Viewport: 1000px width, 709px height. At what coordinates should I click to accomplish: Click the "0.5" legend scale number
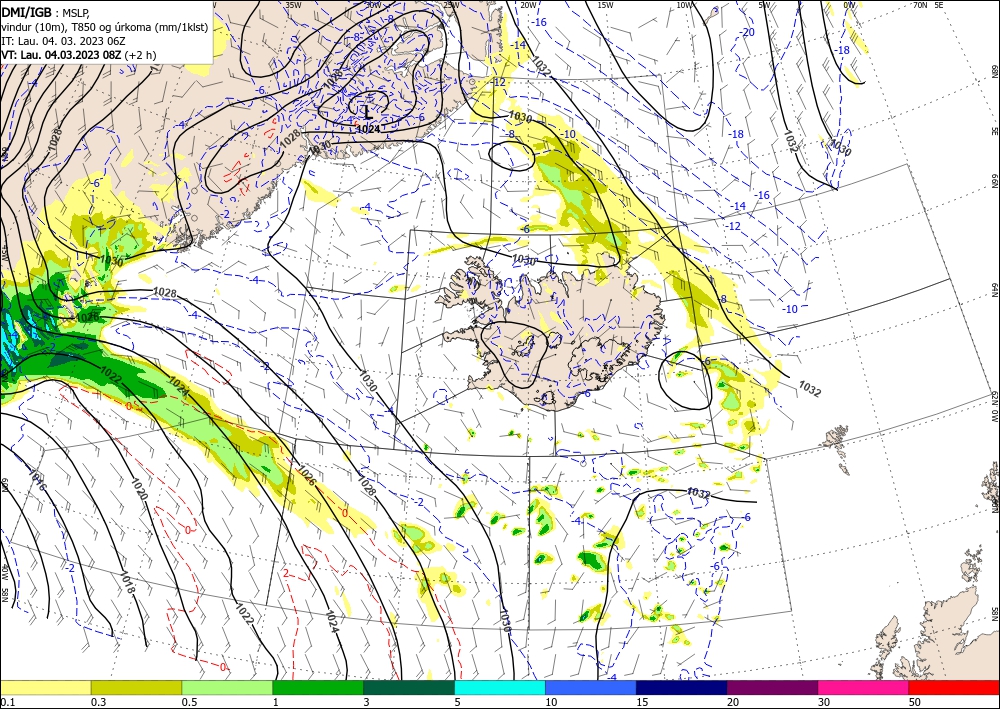189,702
